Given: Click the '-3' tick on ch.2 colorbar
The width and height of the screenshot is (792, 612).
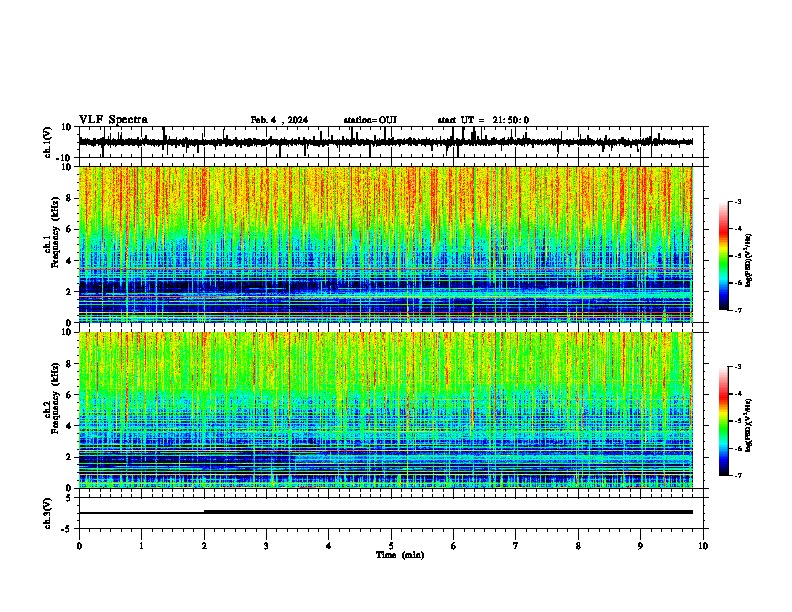Looking at the screenshot, I should point(738,367).
